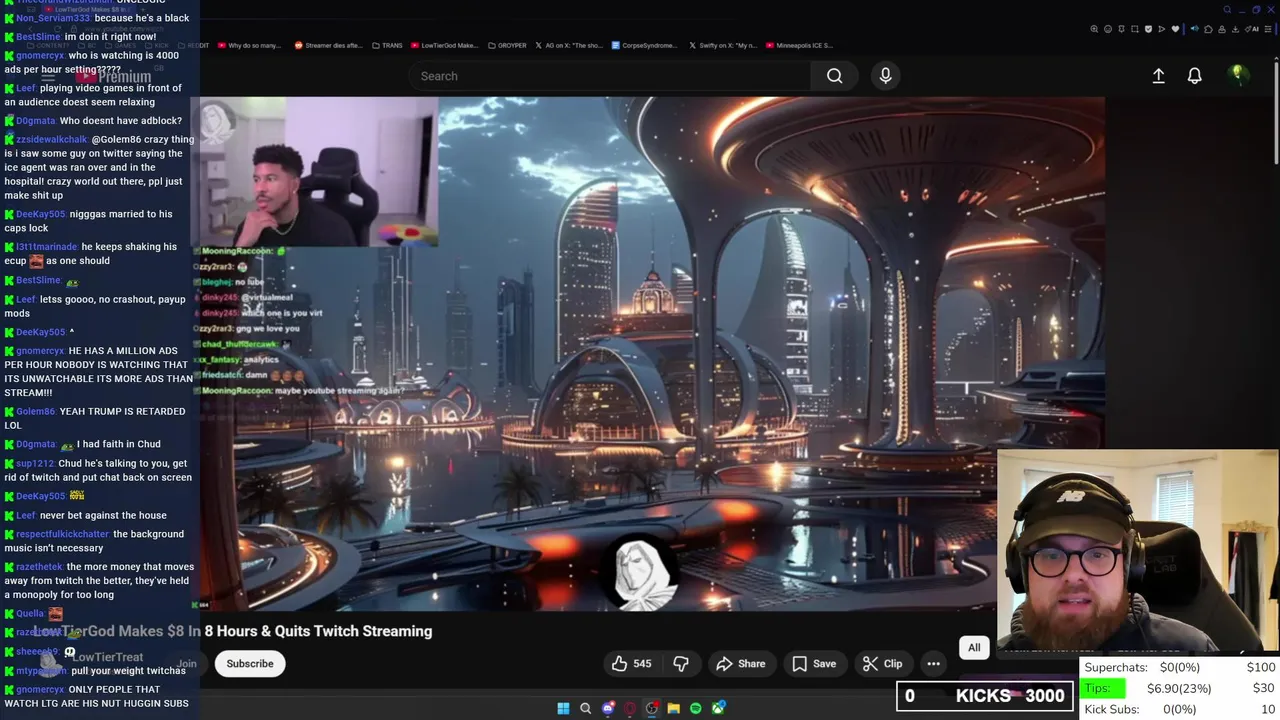Viewport: 1280px width, 720px height.
Task: Click the YouTube search magnifier button
Action: pos(834,76)
